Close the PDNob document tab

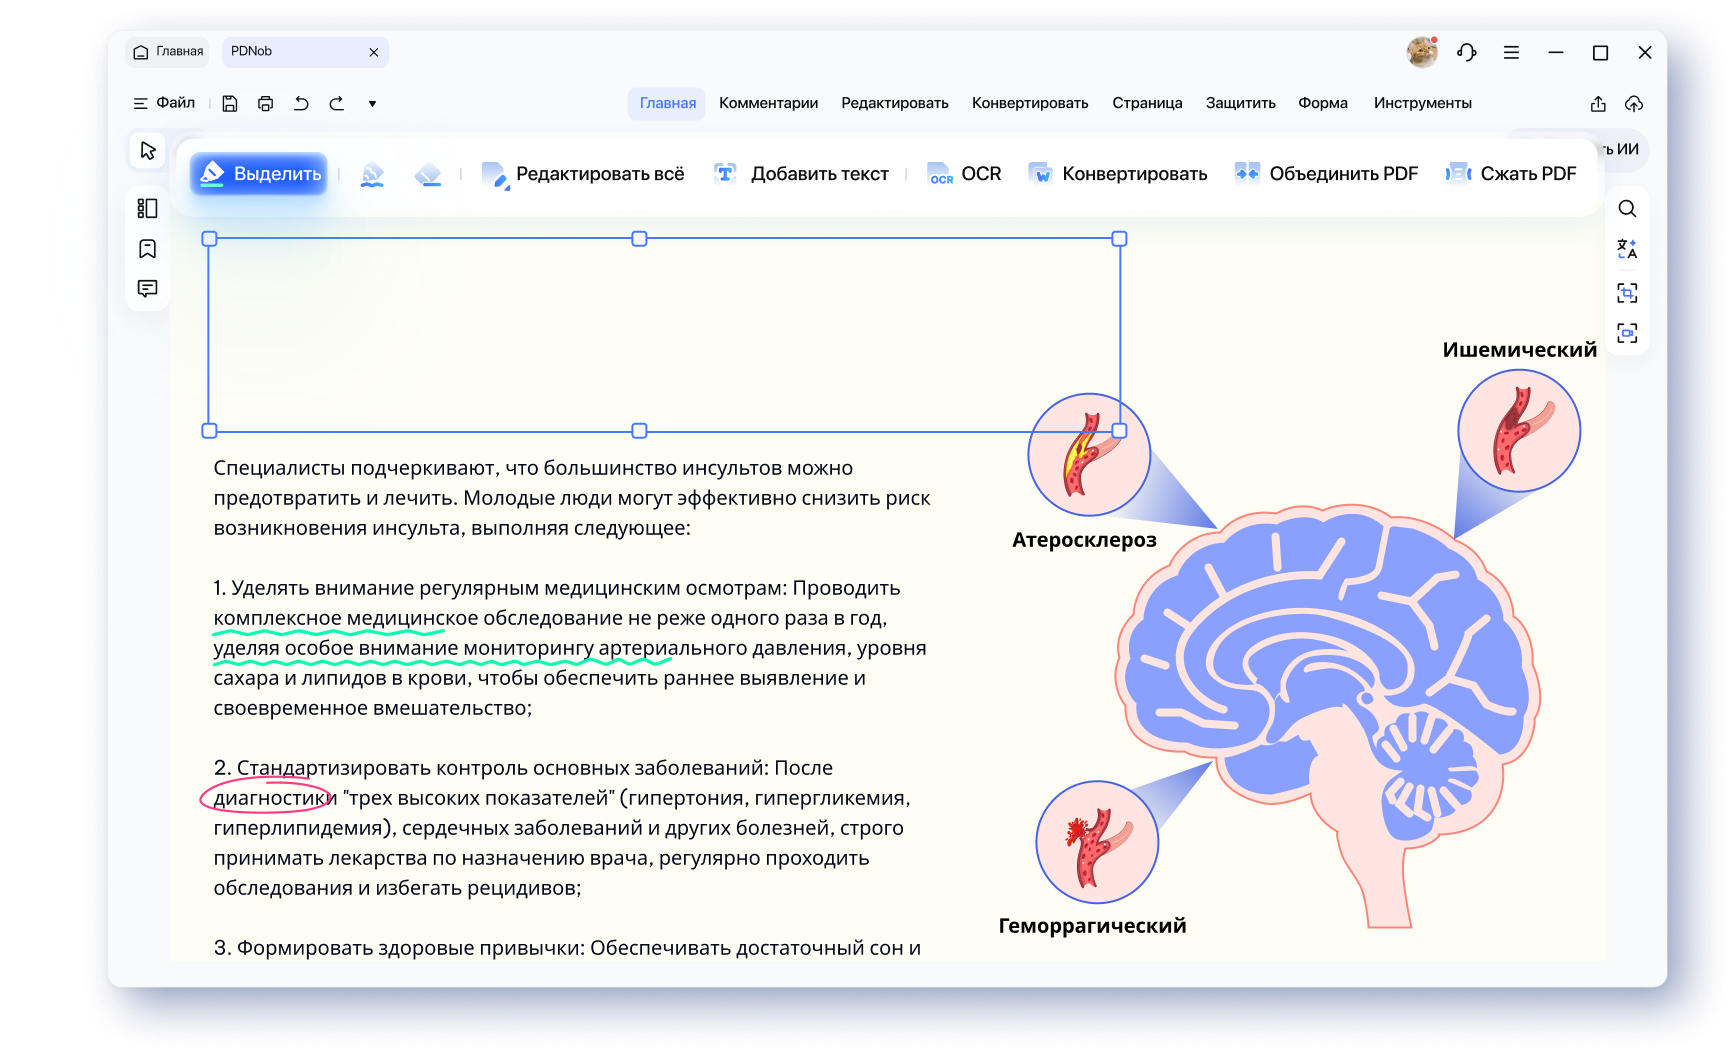(x=374, y=52)
